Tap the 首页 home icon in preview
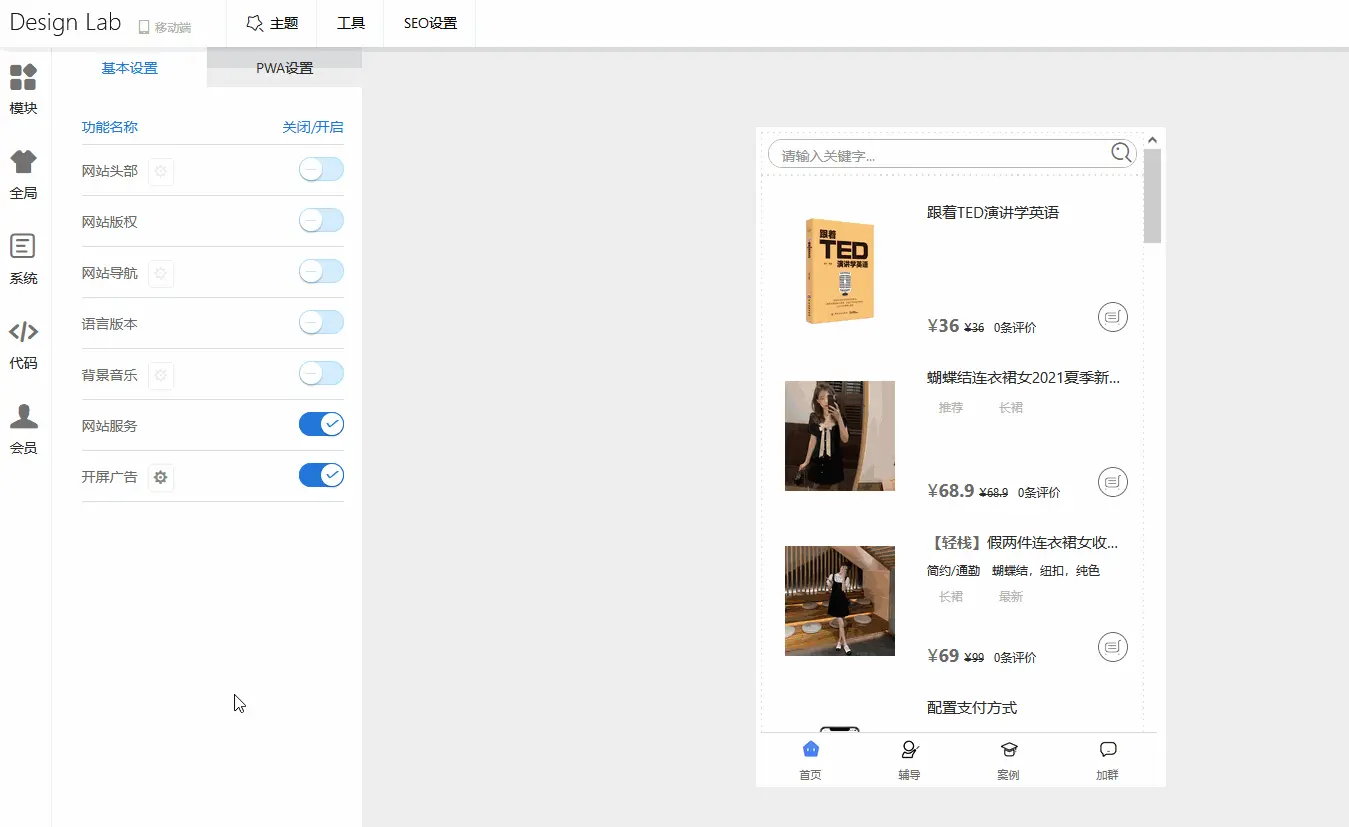1349x827 pixels. [810, 750]
